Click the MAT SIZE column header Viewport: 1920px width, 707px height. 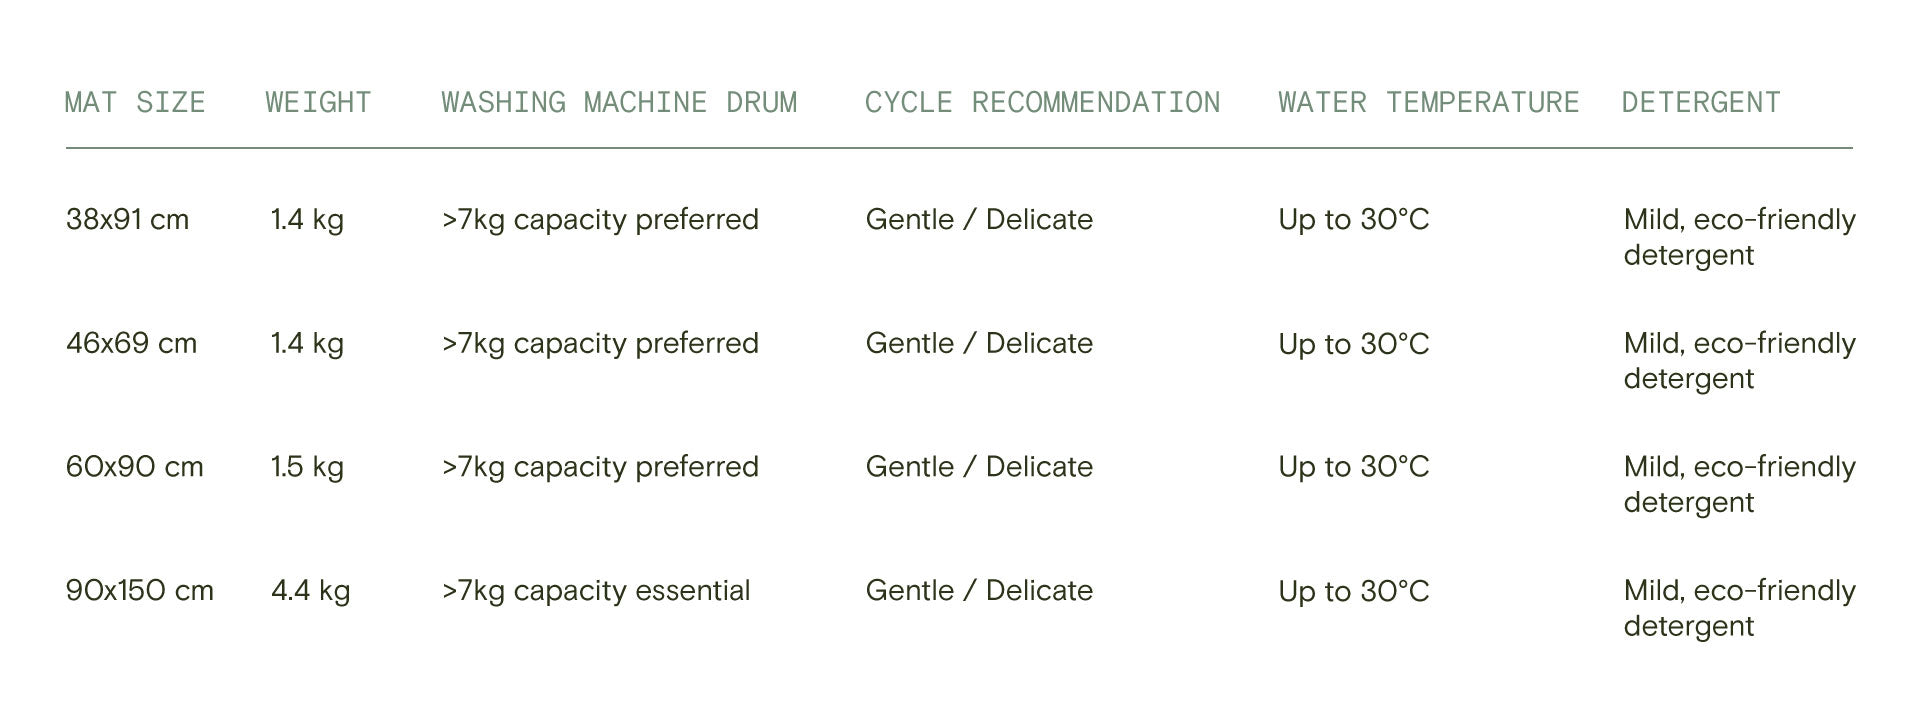point(135,102)
